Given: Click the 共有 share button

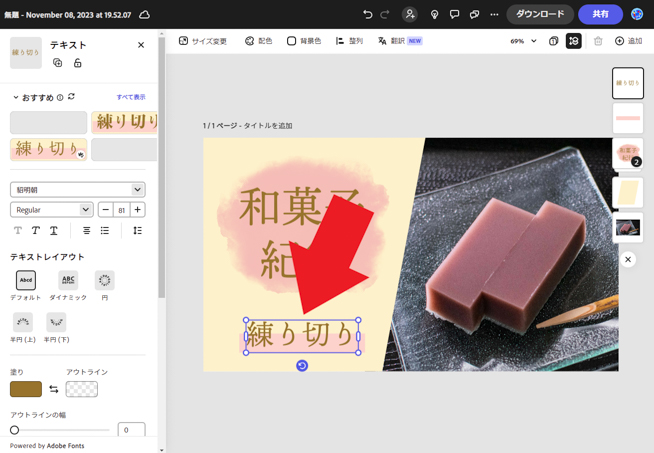Looking at the screenshot, I should point(600,15).
